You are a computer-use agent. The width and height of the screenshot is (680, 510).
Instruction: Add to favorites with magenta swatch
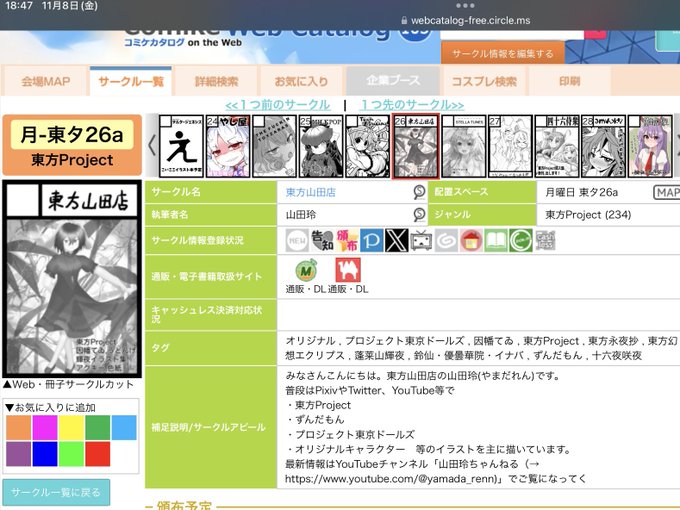[45, 428]
